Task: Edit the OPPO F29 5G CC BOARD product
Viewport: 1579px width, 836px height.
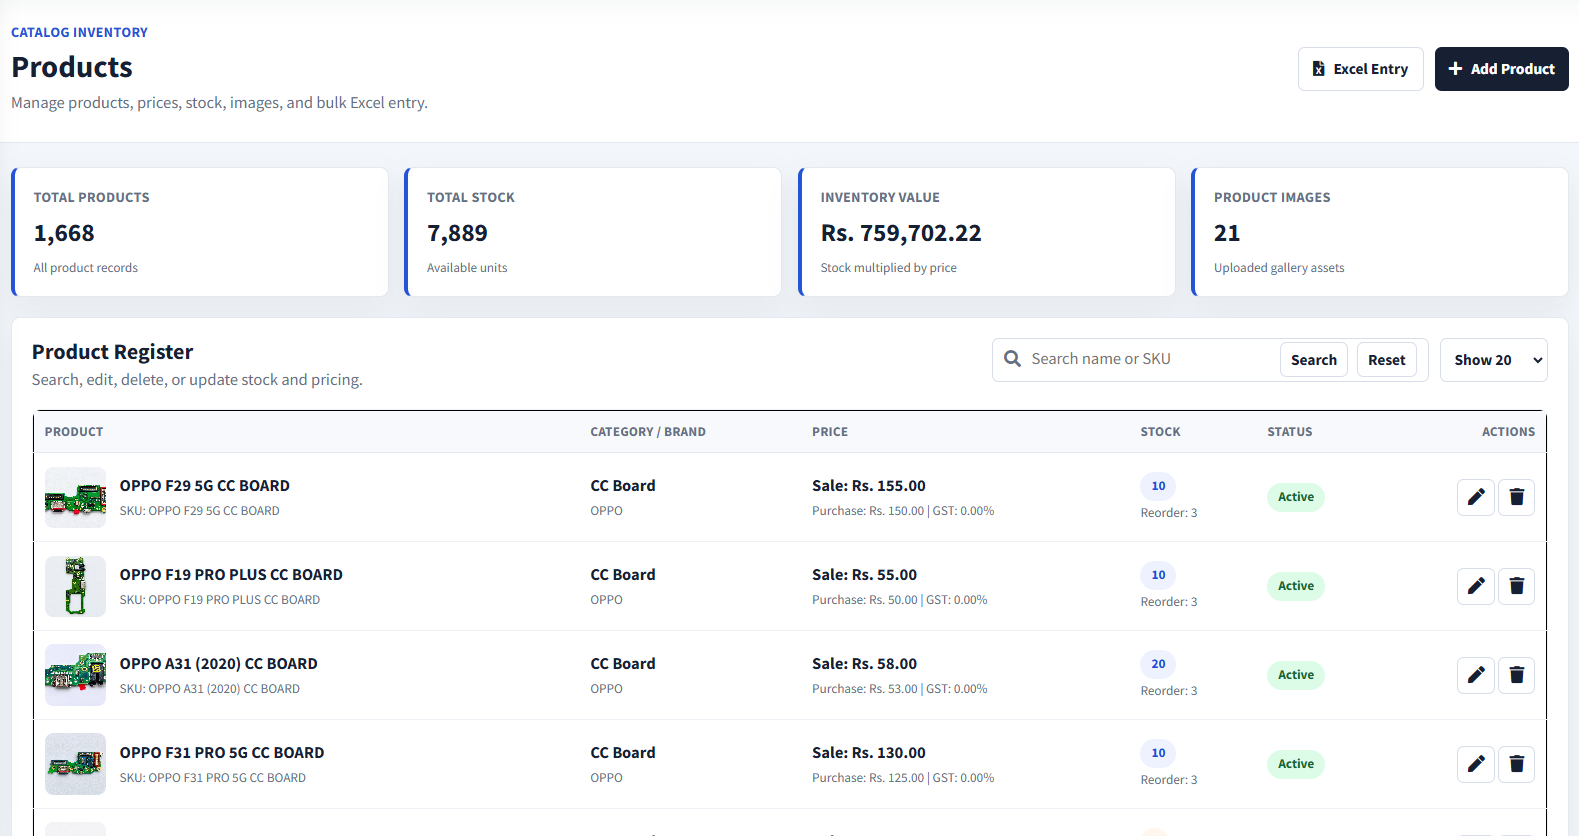Action: pos(1476,497)
